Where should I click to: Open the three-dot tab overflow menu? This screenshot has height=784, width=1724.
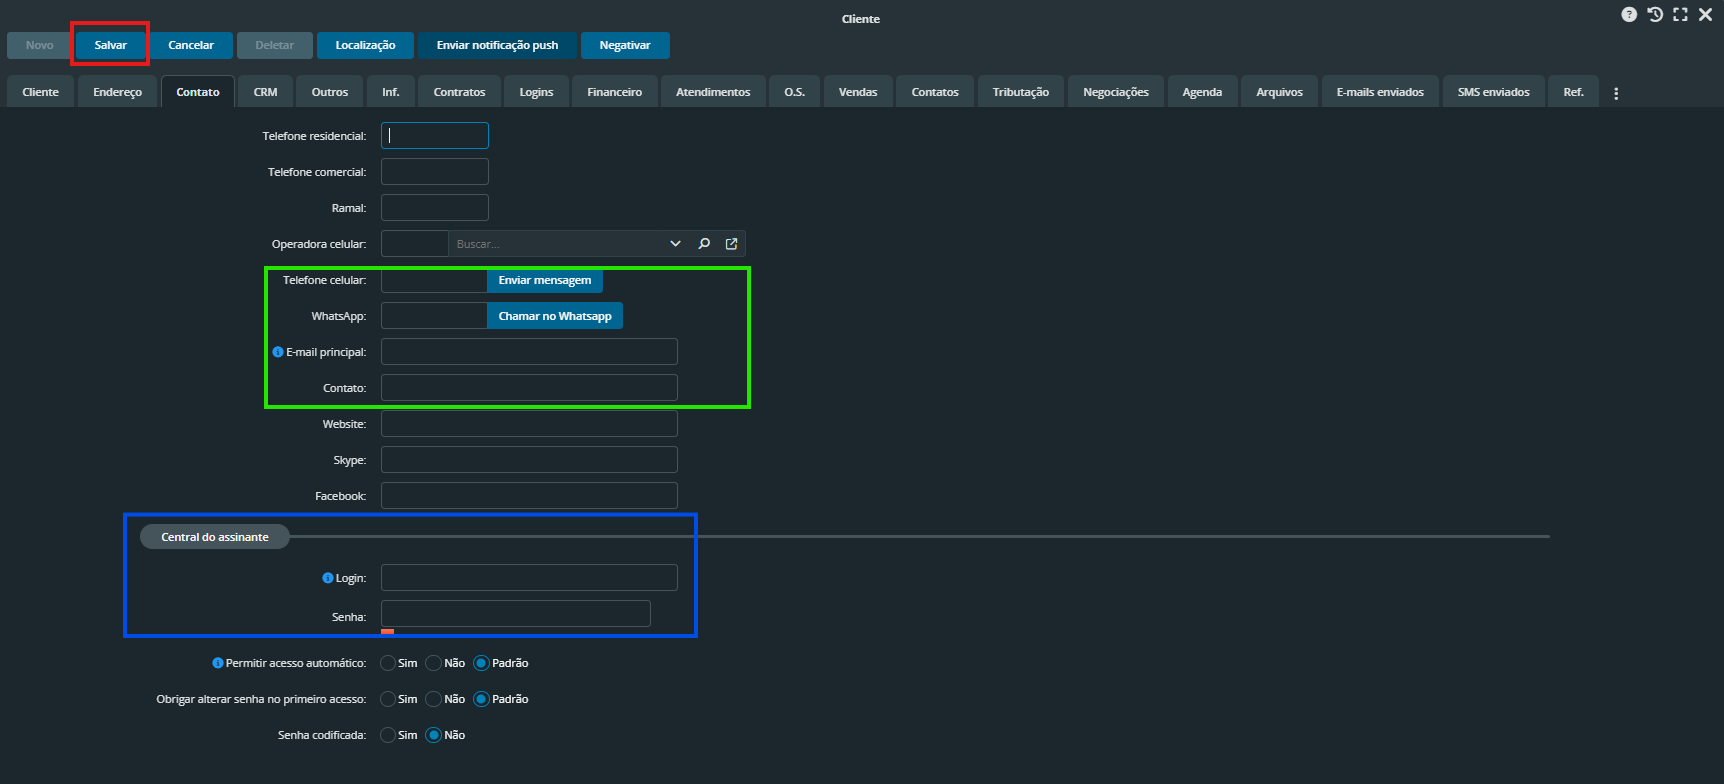[1616, 93]
